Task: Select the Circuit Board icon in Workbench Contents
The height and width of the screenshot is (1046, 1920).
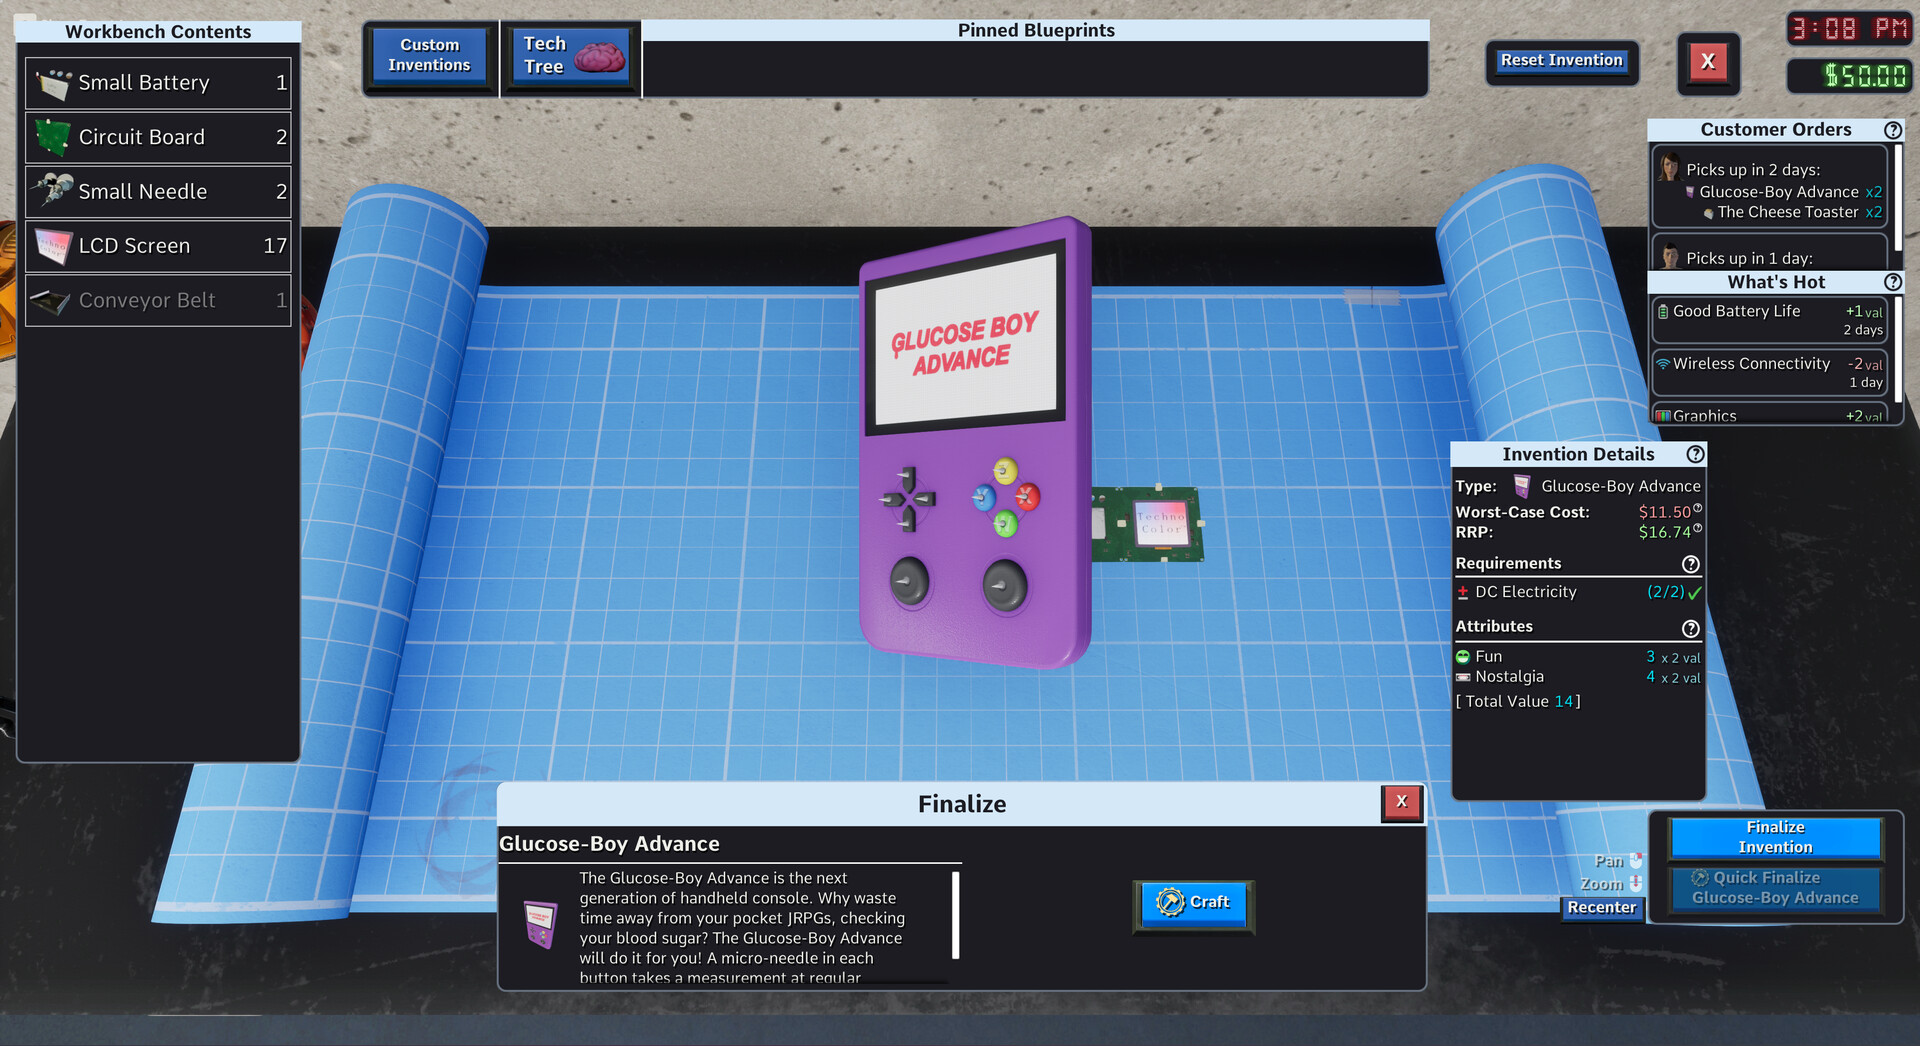Action: coord(53,138)
